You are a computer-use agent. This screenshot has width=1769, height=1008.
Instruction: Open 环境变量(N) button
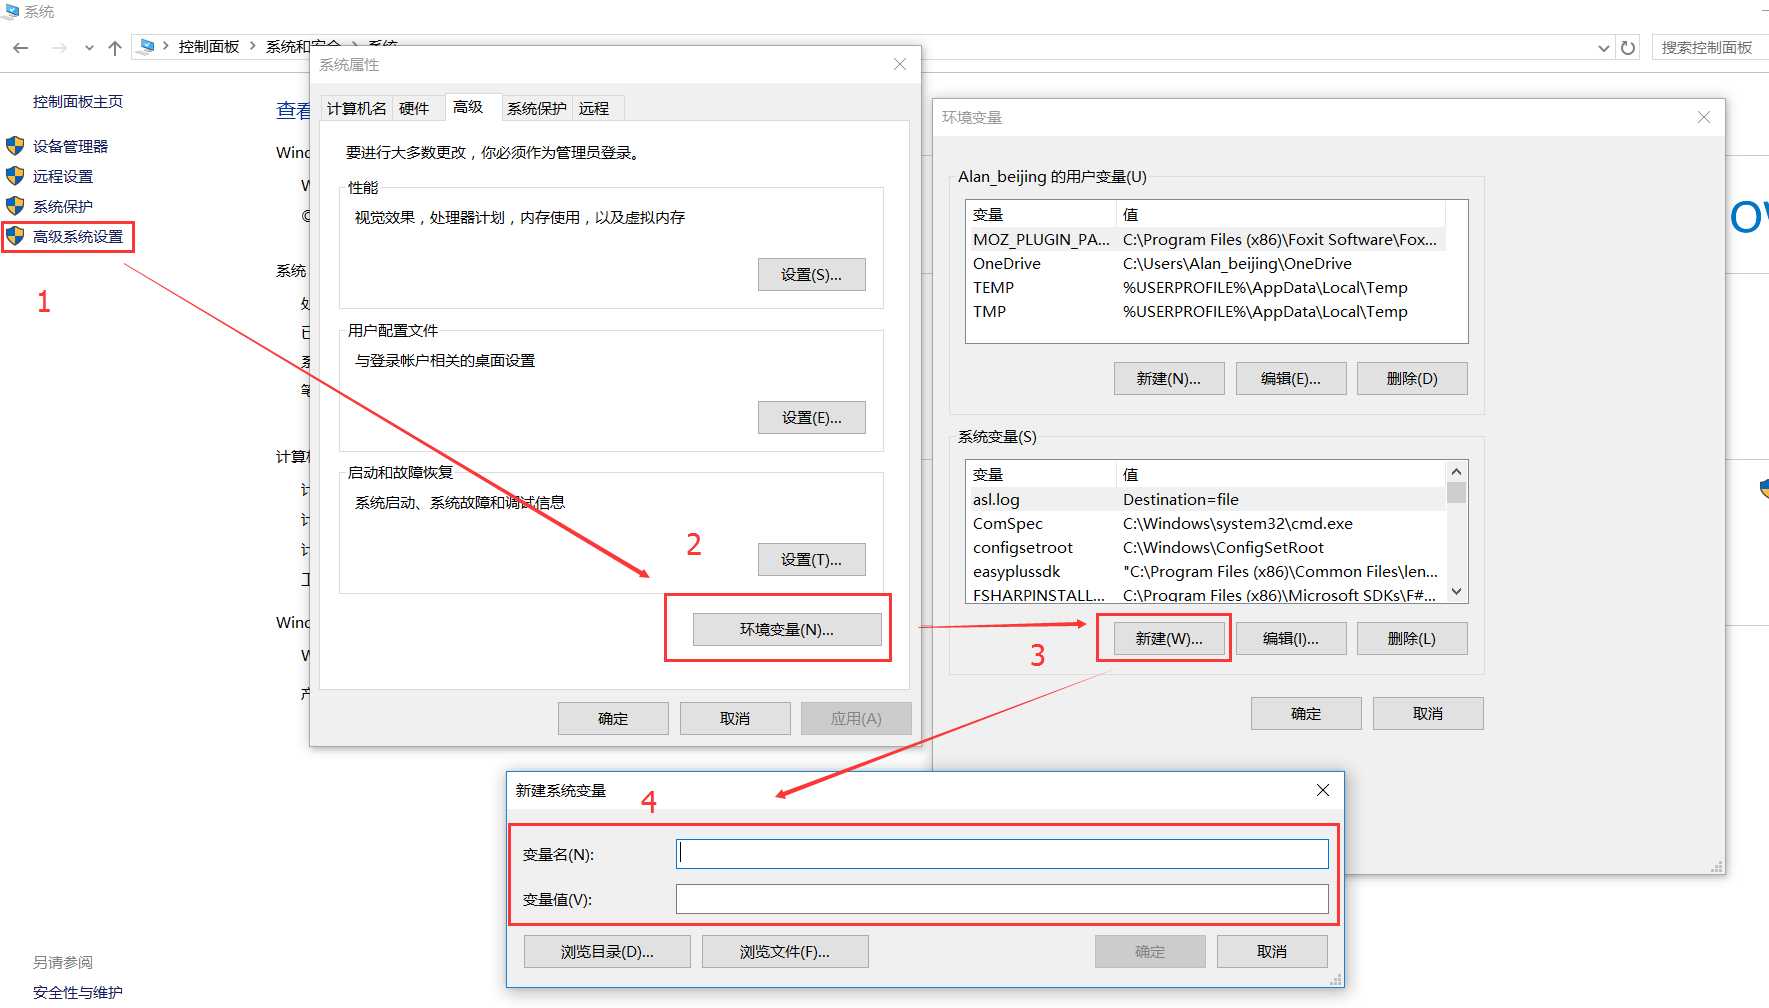[787, 629]
